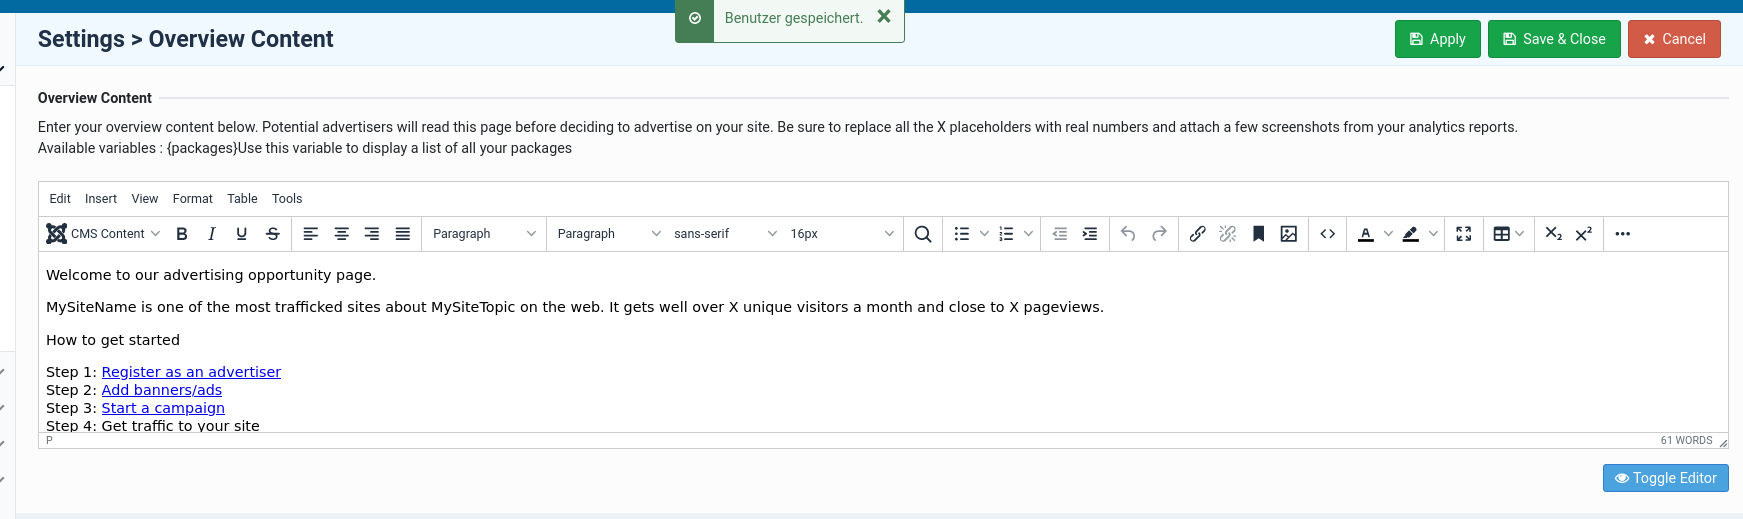This screenshot has height=519, width=1743.
Task: Insert or edit a link
Action: click(x=1198, y=234)
